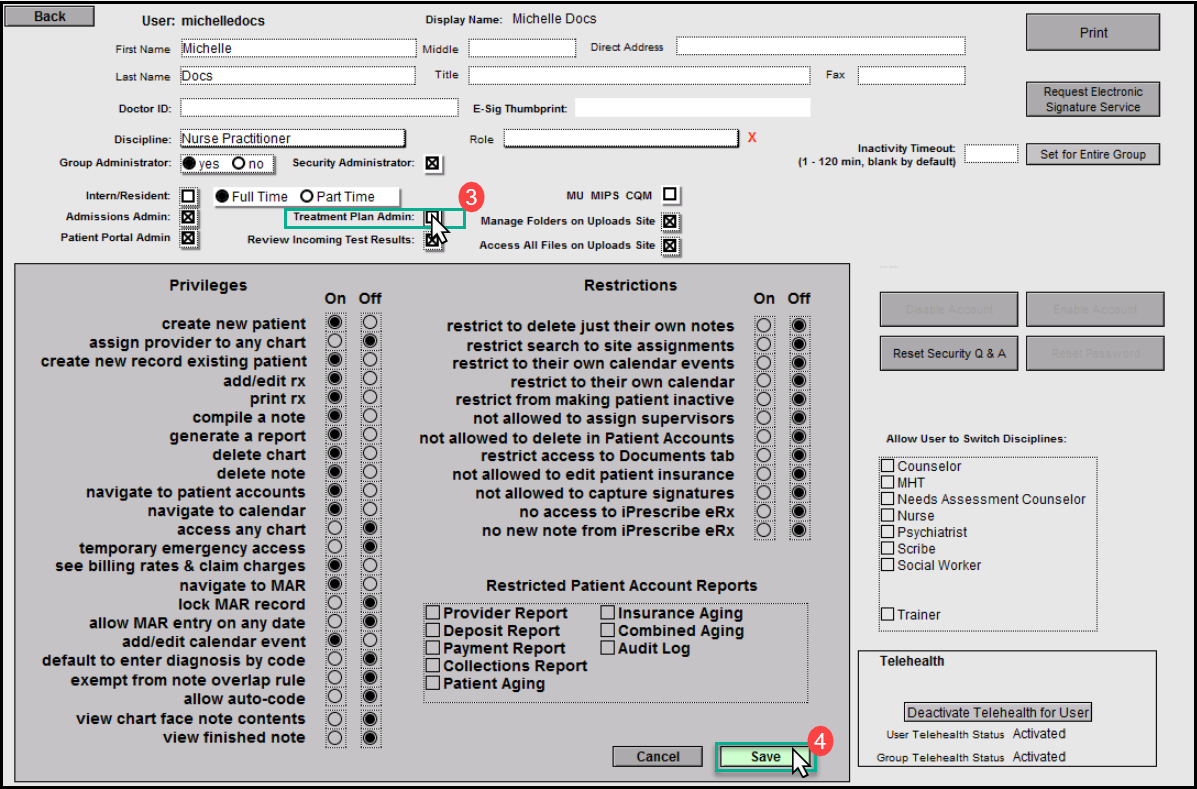
Task: Restrict the Audit Log report
Action: click(x=608, y=648)
